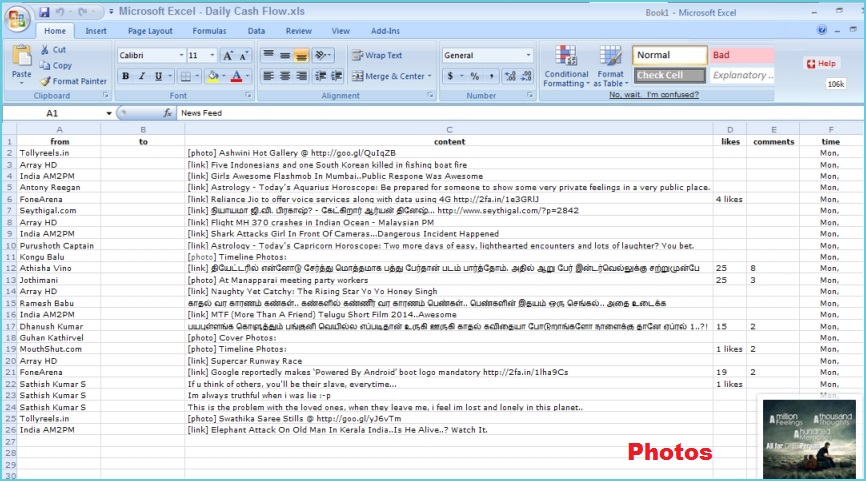Click 'No, wait. I'm confused?' link

(654, 95)
